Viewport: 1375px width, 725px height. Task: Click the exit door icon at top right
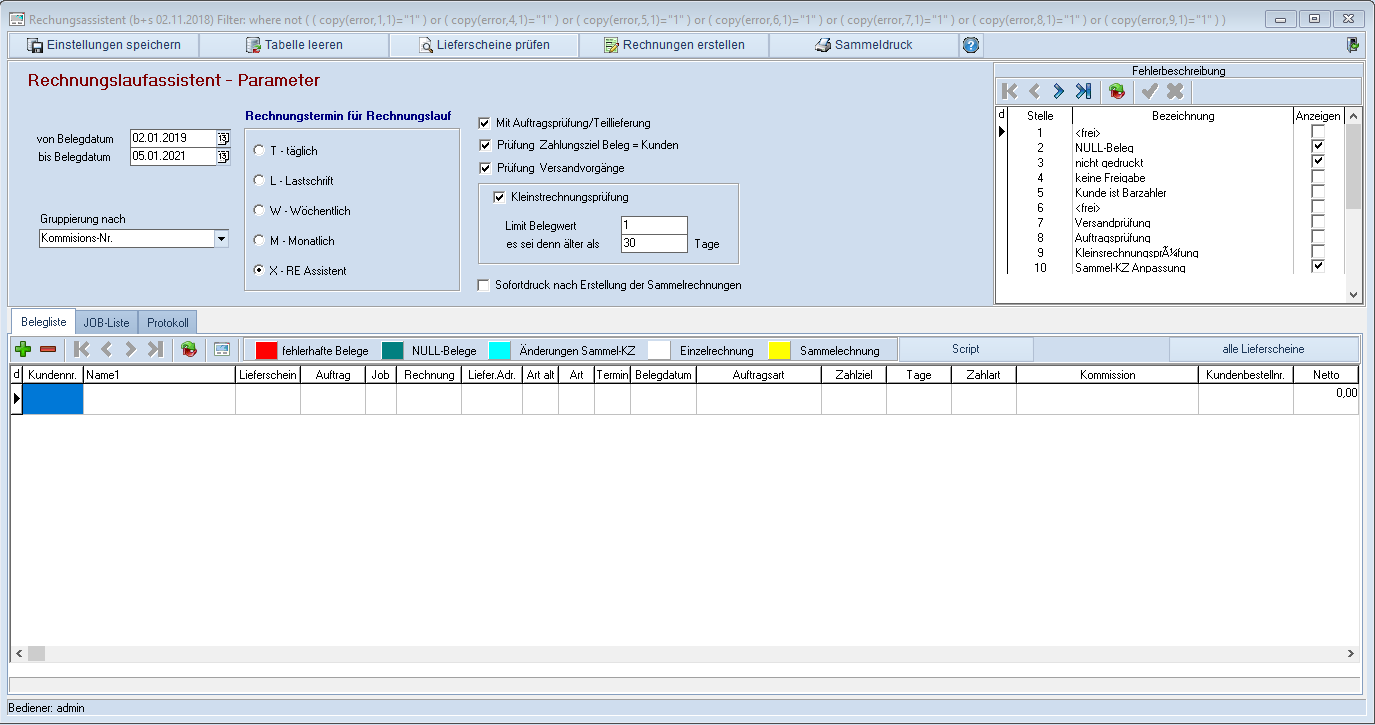click(x=1352, y=45)
